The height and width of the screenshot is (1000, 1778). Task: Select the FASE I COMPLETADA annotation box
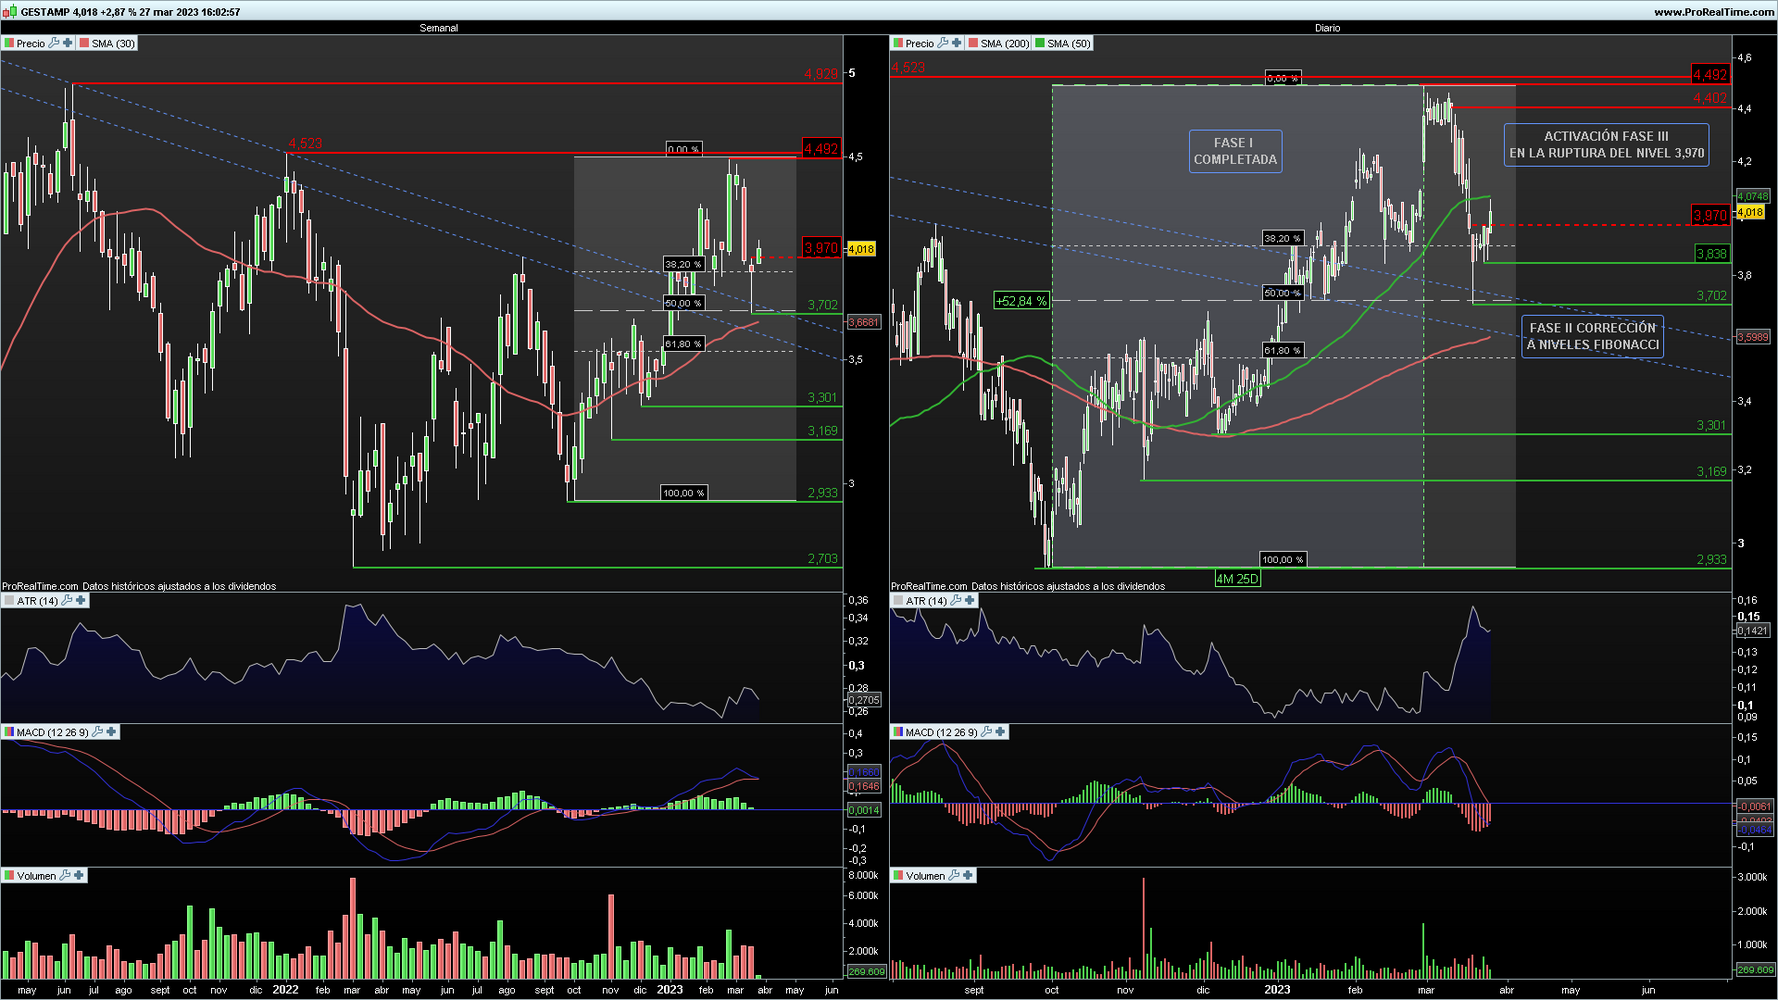[1235, 151]
